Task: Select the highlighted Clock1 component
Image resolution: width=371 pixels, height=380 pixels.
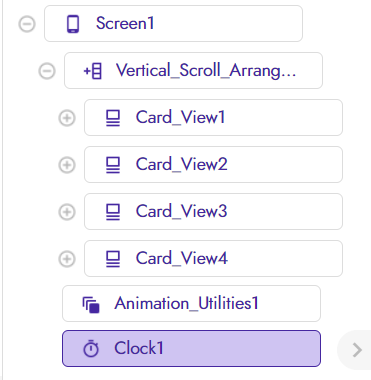Action: coord(191,349)
